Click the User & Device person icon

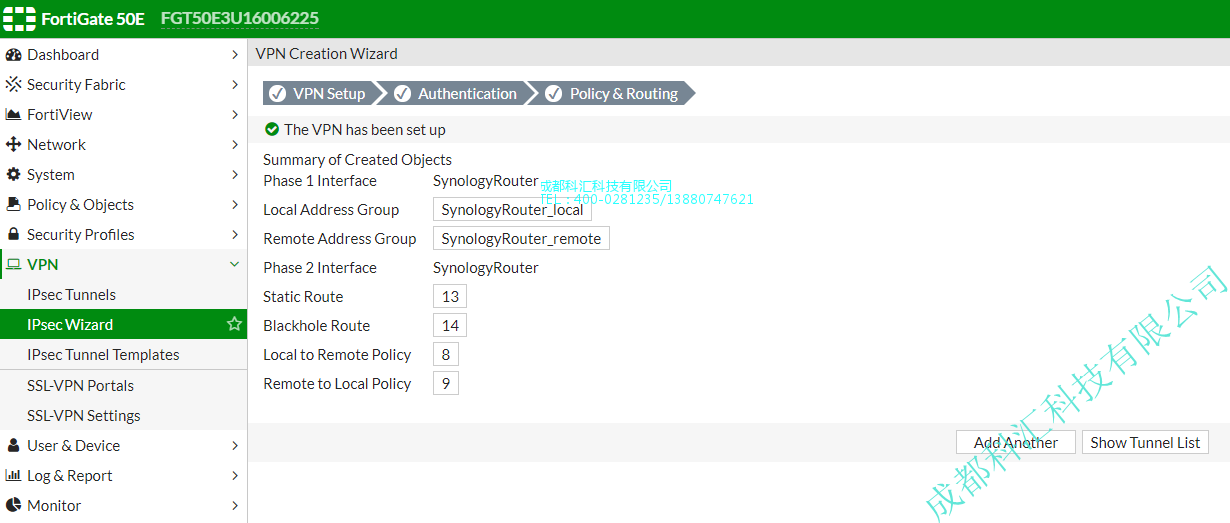(14, 446)
